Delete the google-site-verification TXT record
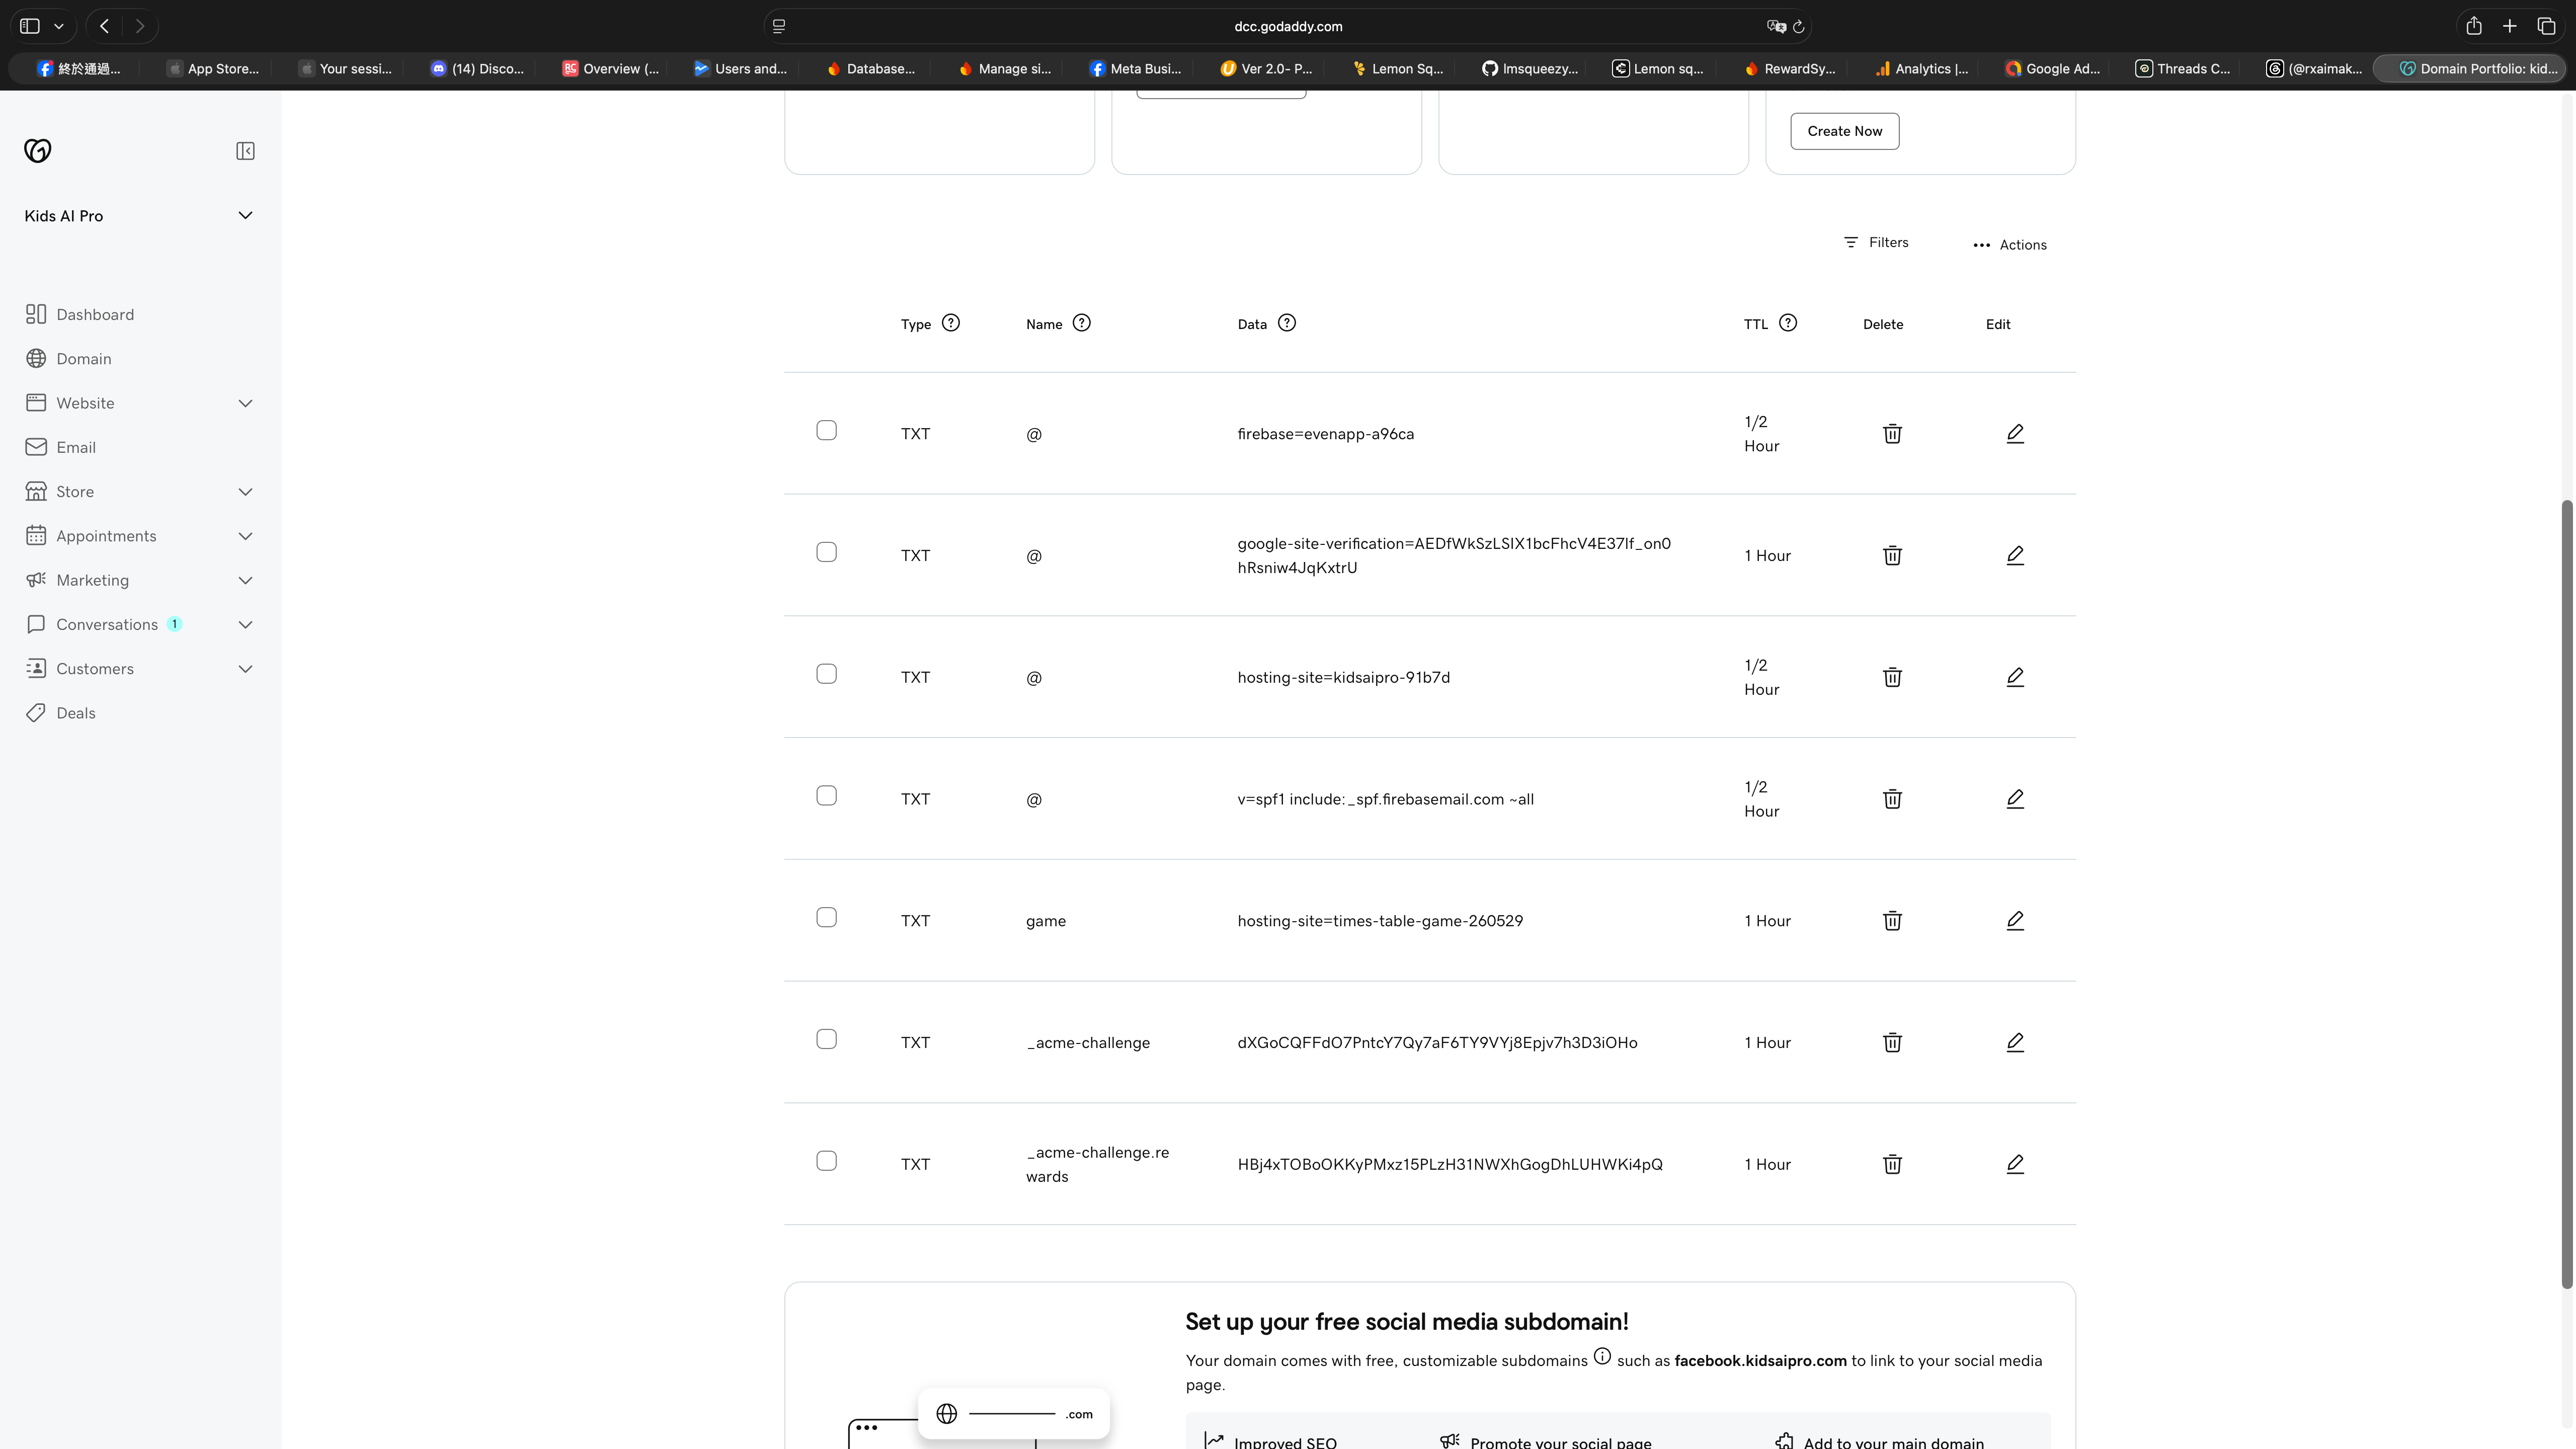The height and width of the screenshot is (1449, 2576). (1892, 555)
